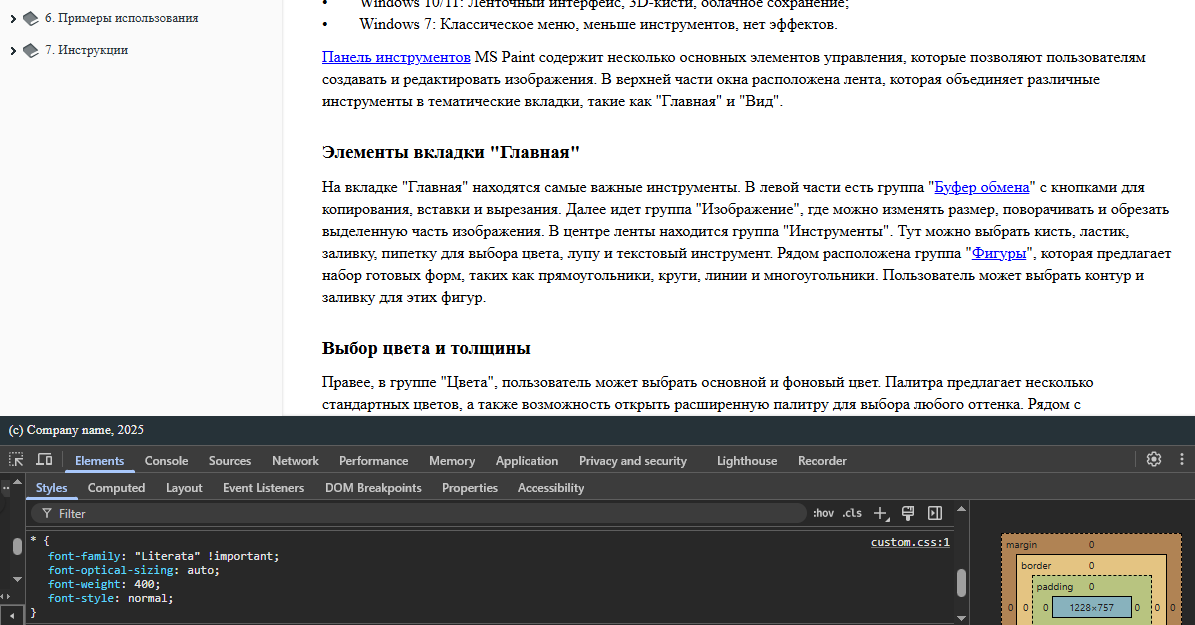The height and width of the screenshot is (625, 1195).
Task: Switch to the Console tab
Action: tap(166, 461)
